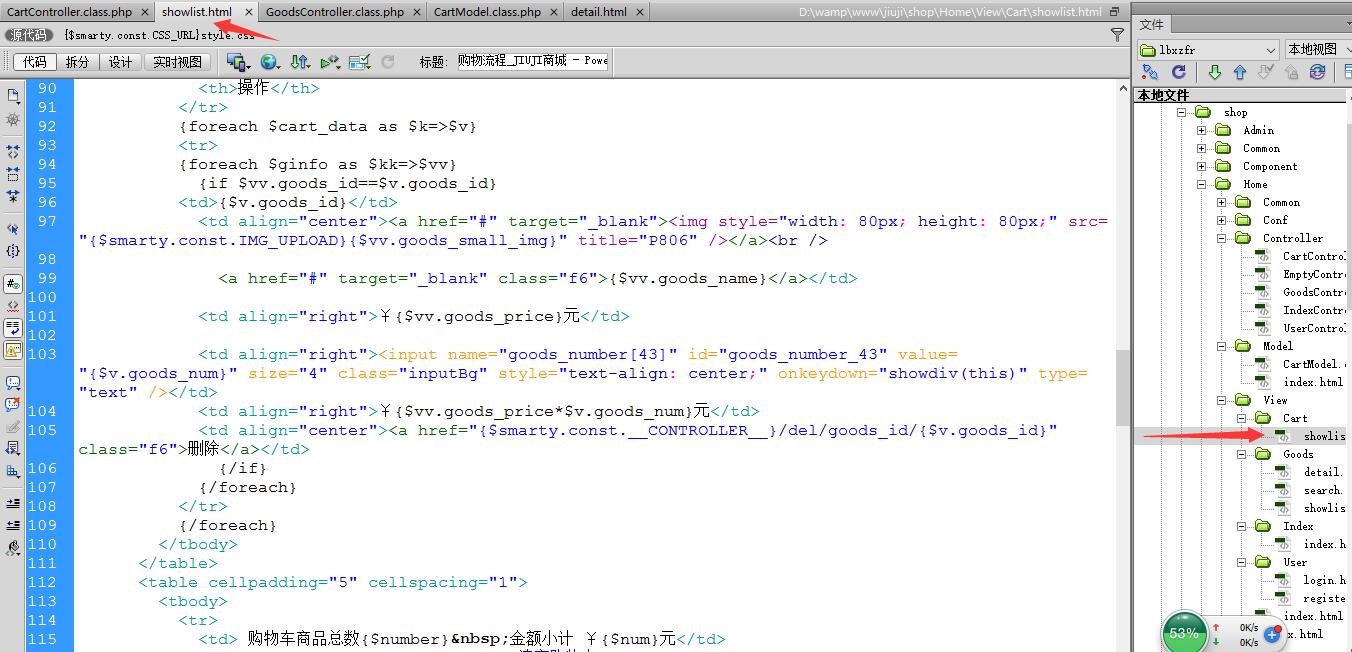
Task: Close the GoodsController.class.php tab
Action: [x=418, y=12]
